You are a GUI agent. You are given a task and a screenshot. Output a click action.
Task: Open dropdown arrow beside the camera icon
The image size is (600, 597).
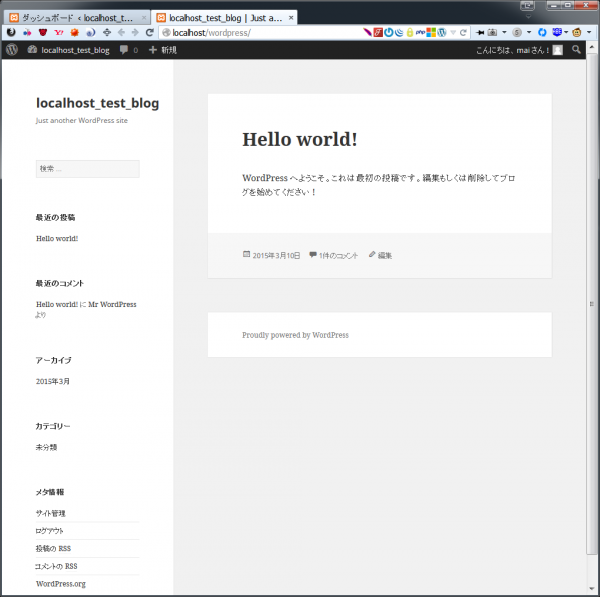(504, 33)
